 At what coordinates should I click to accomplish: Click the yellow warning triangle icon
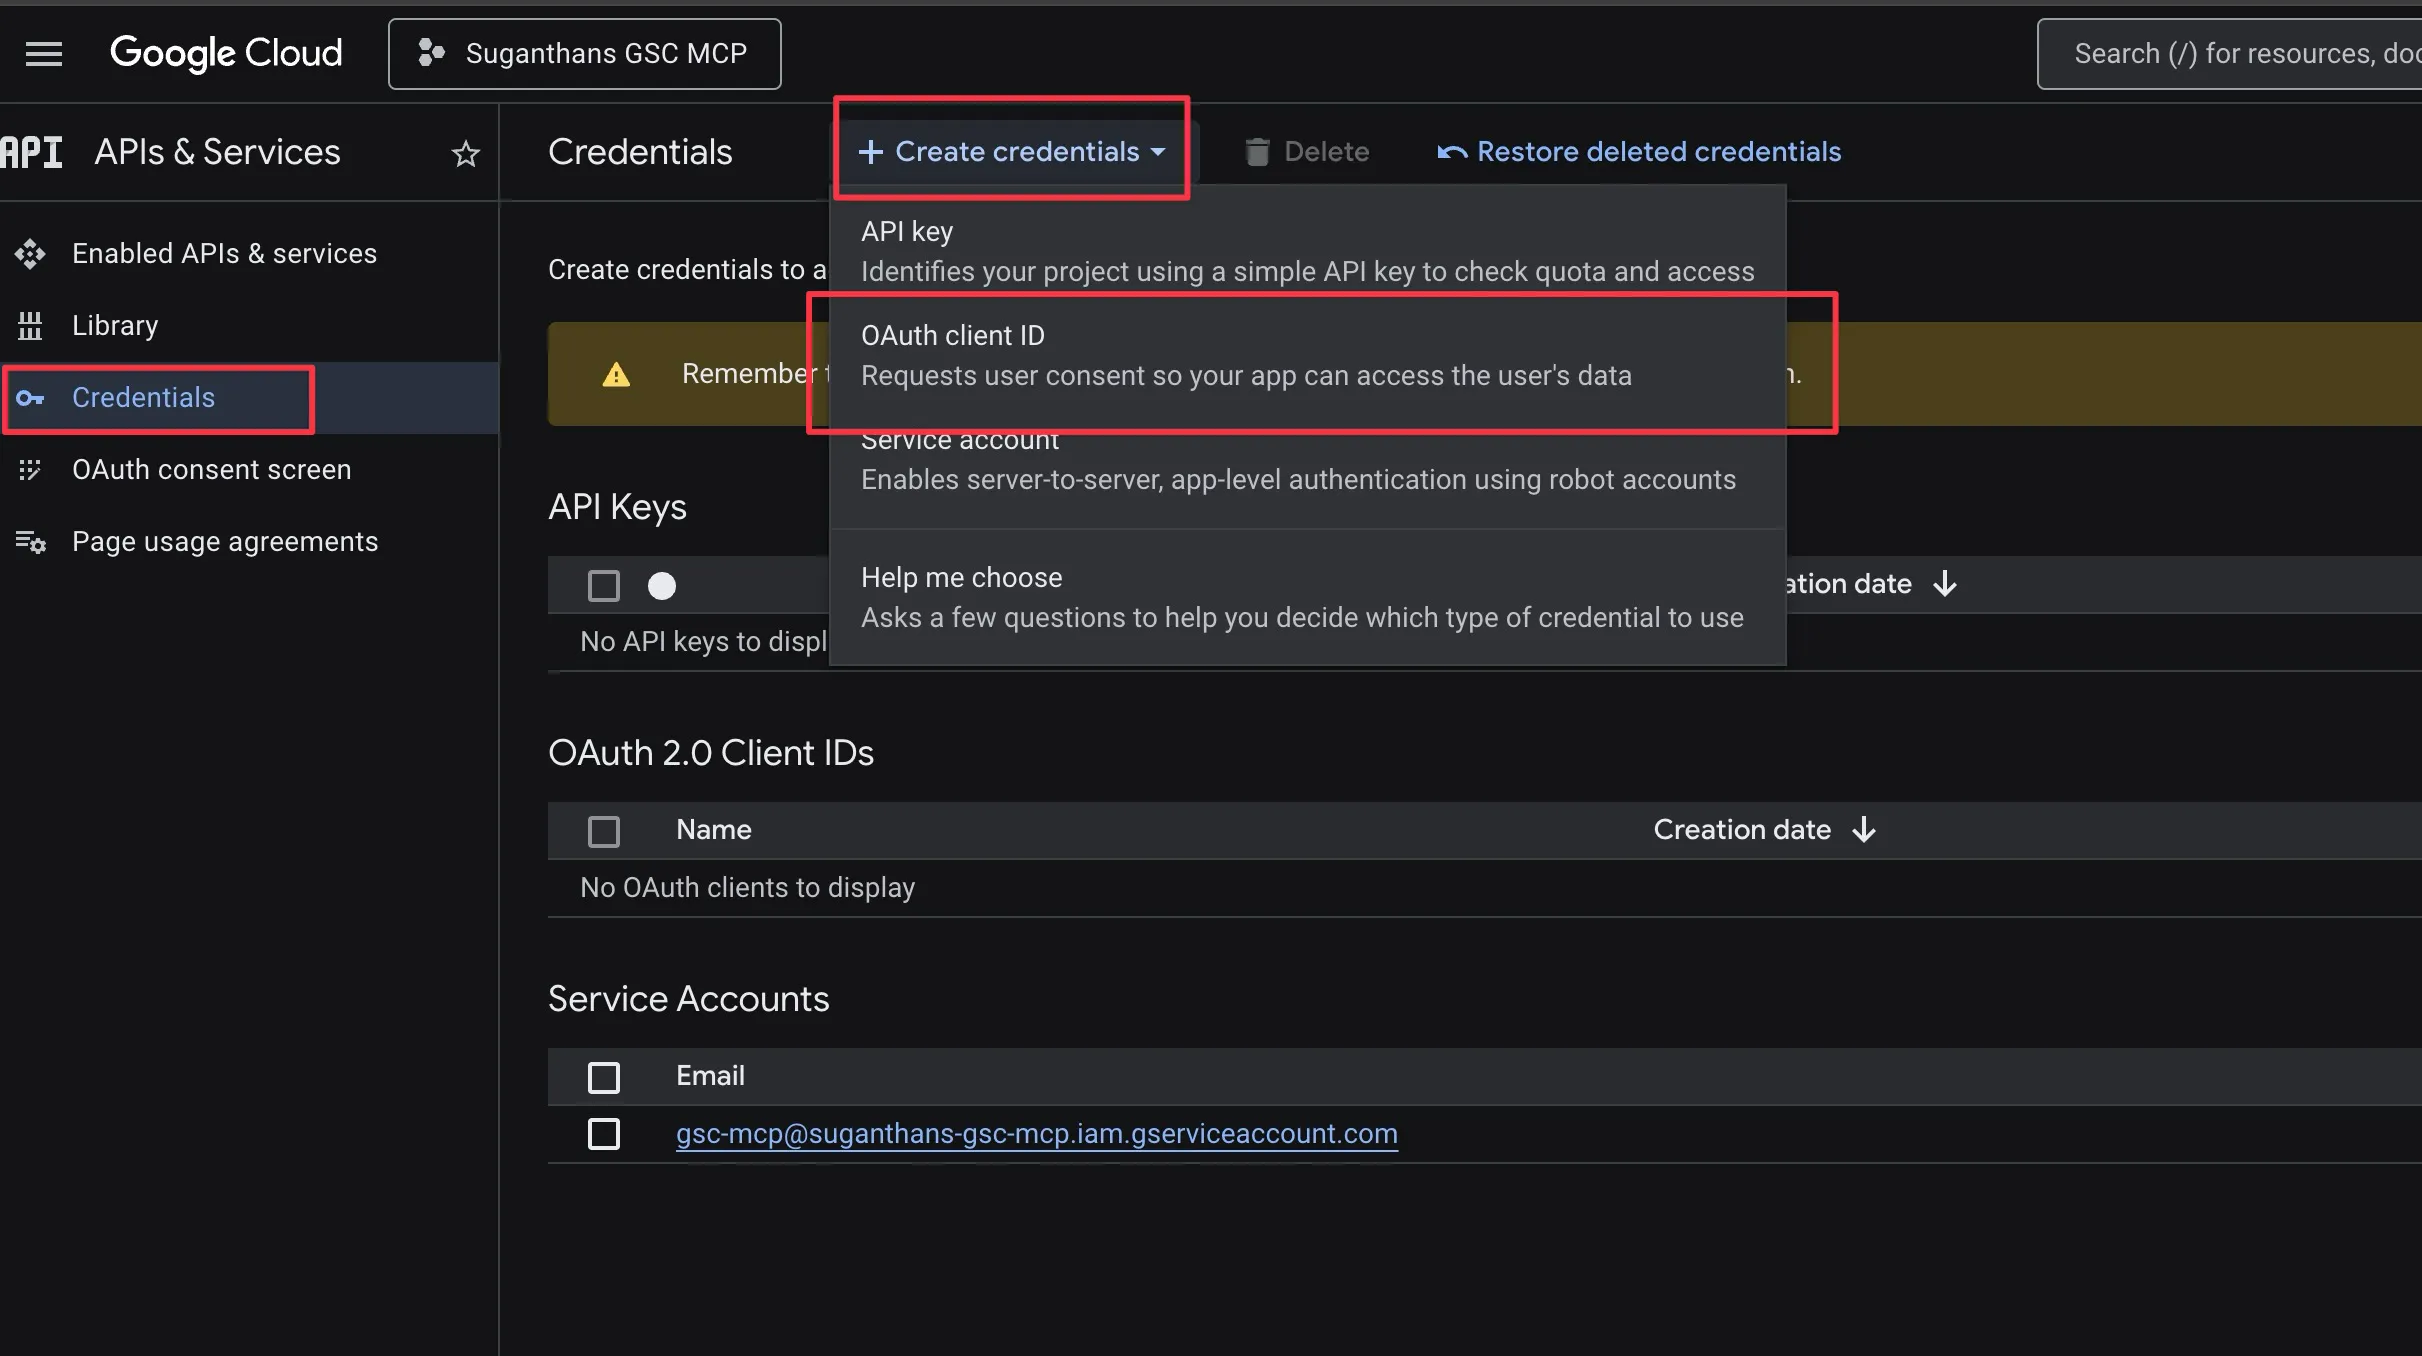616,375
